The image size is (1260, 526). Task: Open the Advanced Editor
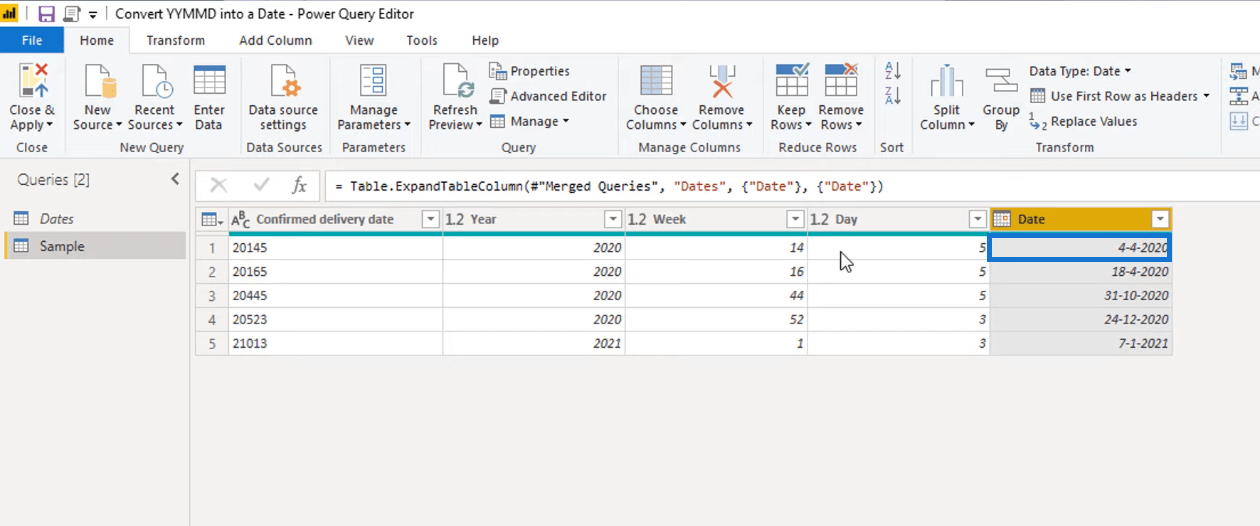(x=548, y=96)
